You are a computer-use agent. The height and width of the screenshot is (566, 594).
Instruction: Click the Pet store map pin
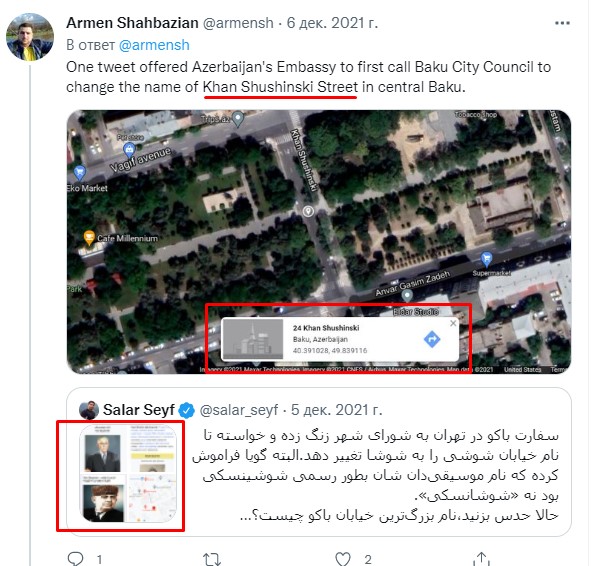coord(129,150)
